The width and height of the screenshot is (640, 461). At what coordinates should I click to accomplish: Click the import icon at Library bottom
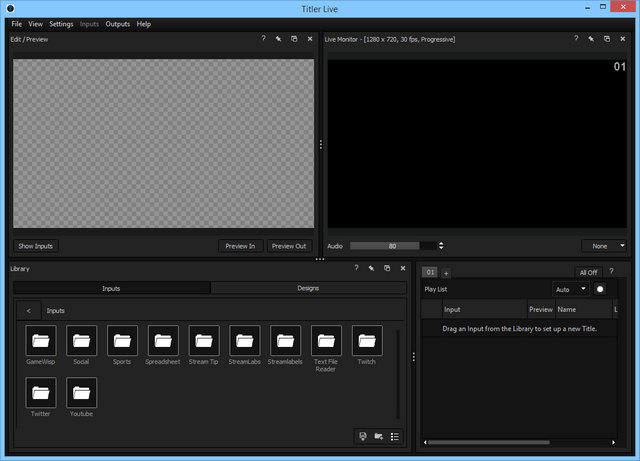pyautogui.click(x=363, y=436)
